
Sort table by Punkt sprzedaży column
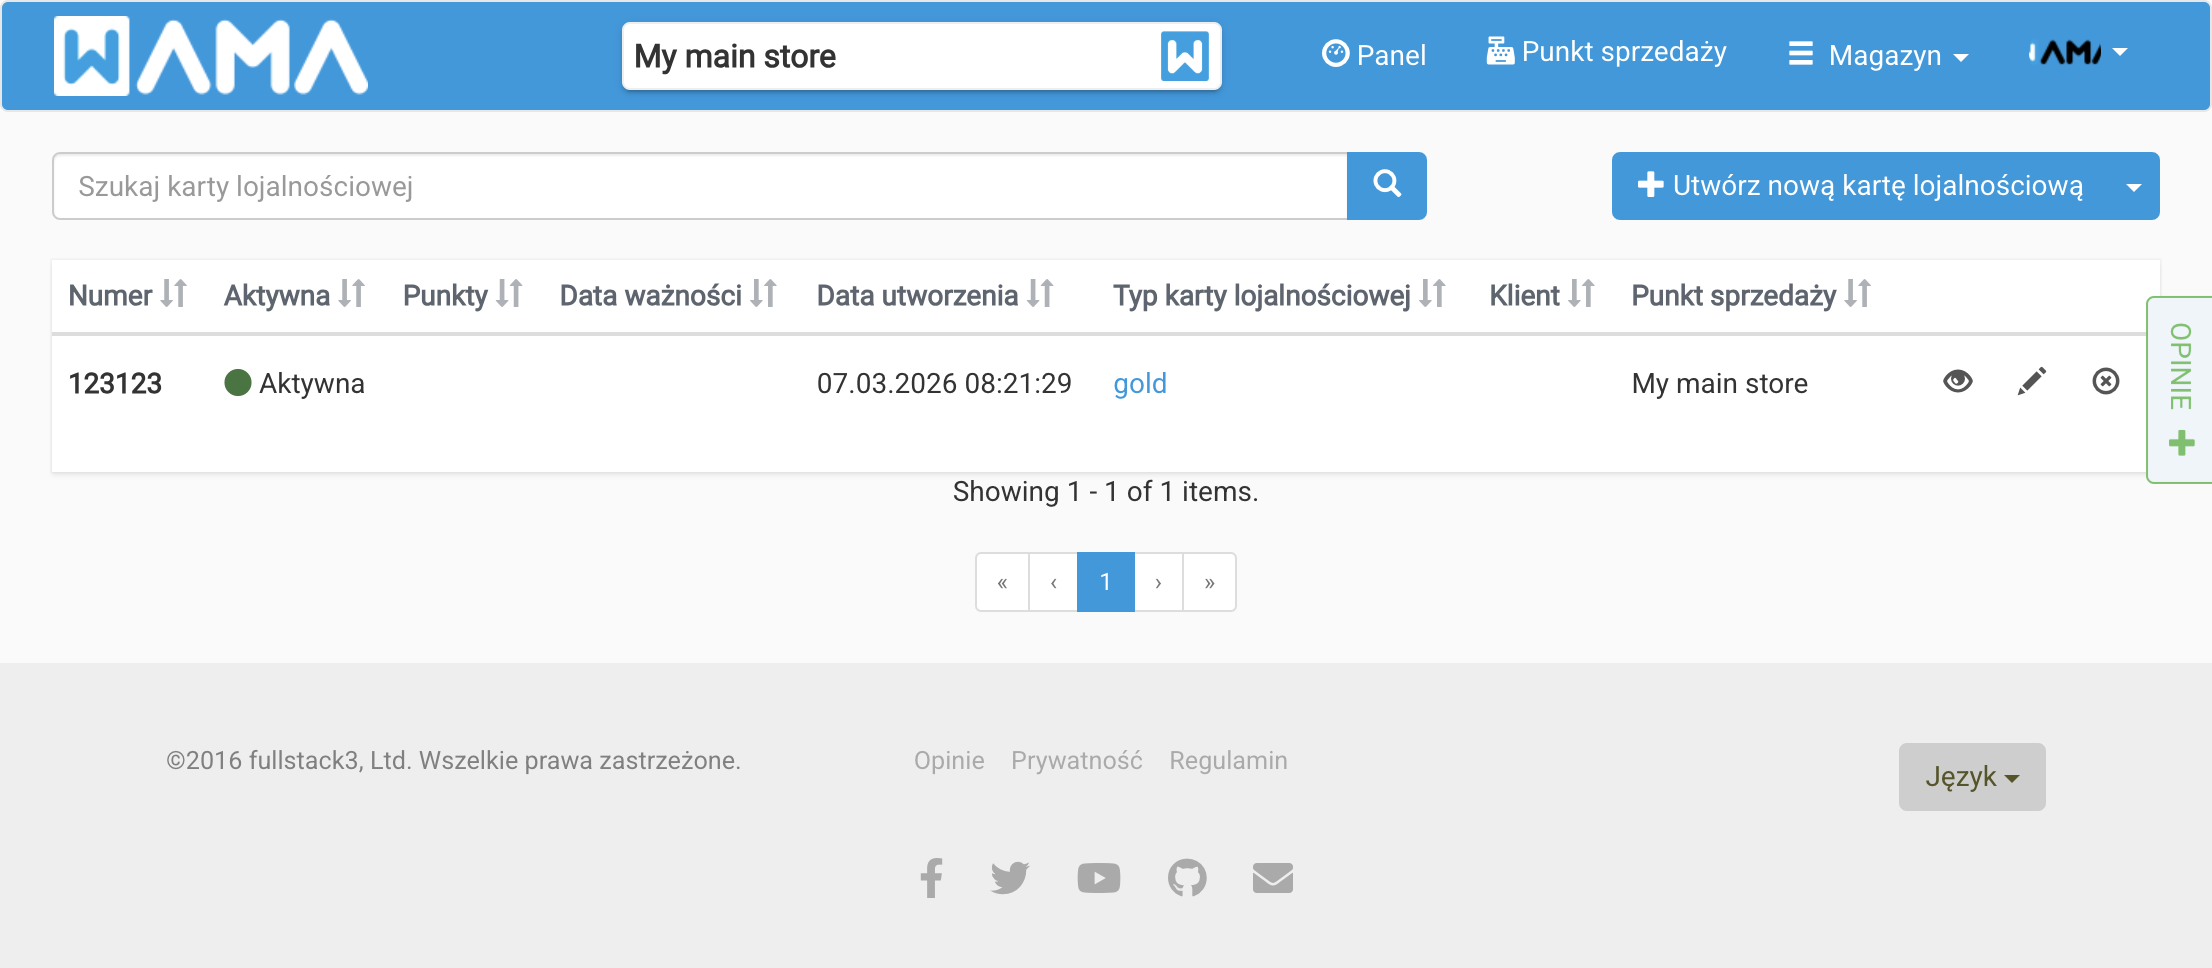1751,295
